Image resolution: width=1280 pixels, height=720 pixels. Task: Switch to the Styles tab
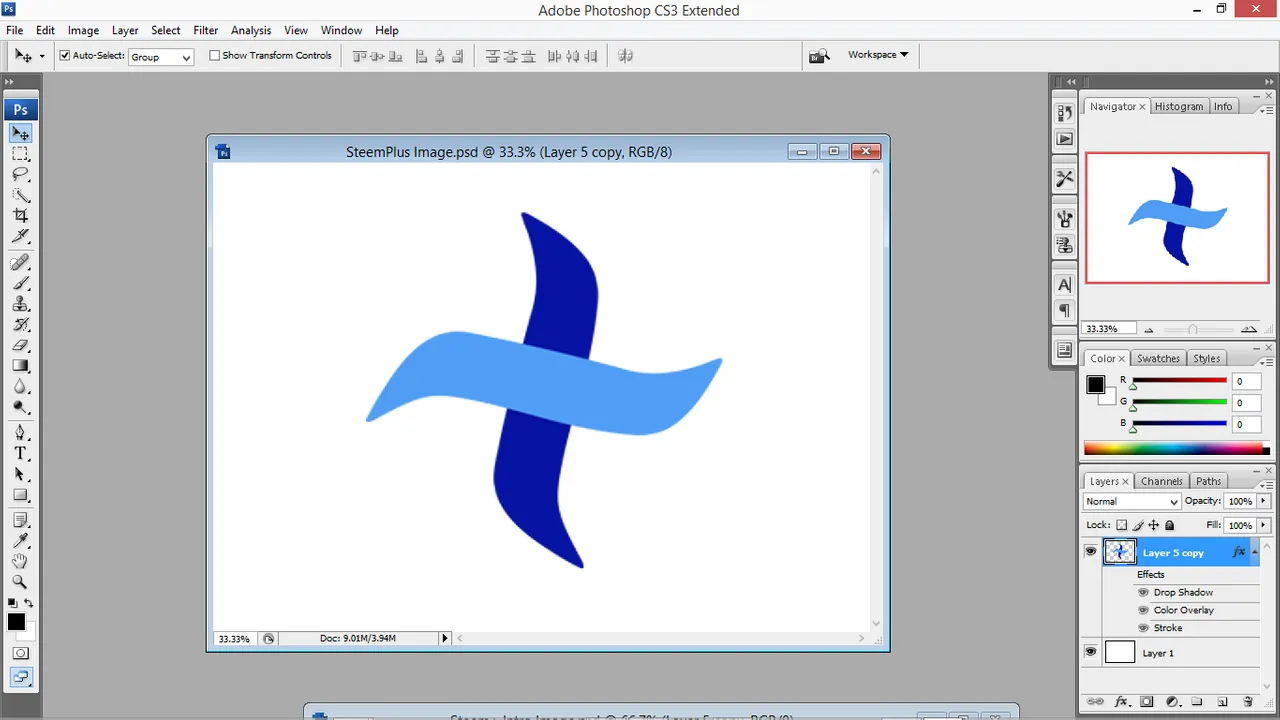[x=1207, y=358]
